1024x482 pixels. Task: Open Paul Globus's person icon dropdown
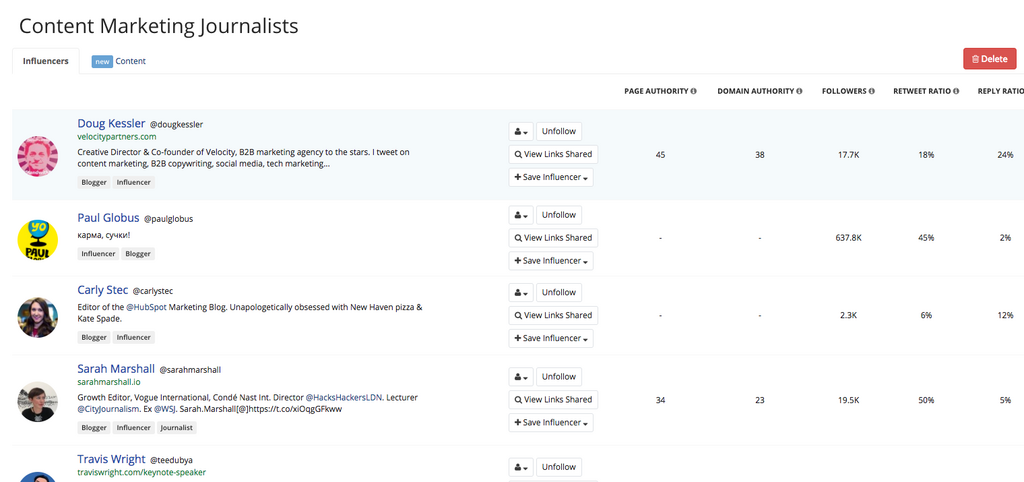click(520, 215)
